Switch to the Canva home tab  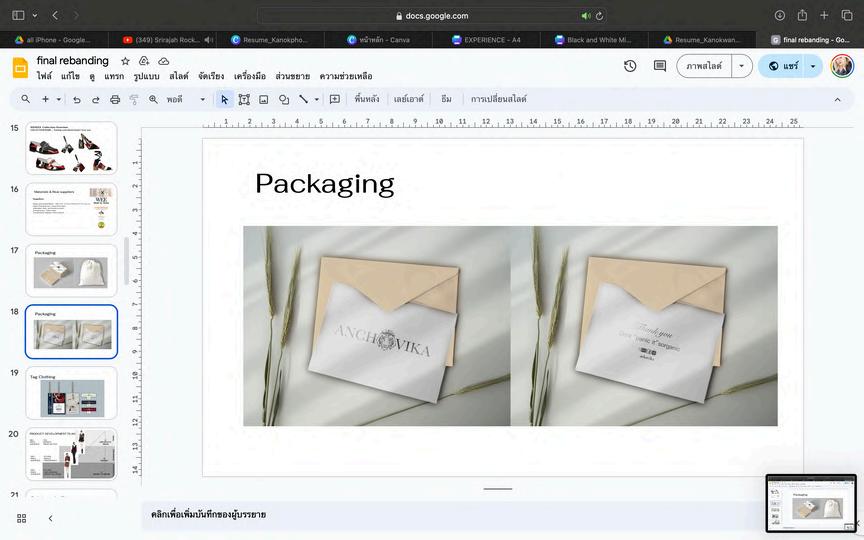click(378, 40)
